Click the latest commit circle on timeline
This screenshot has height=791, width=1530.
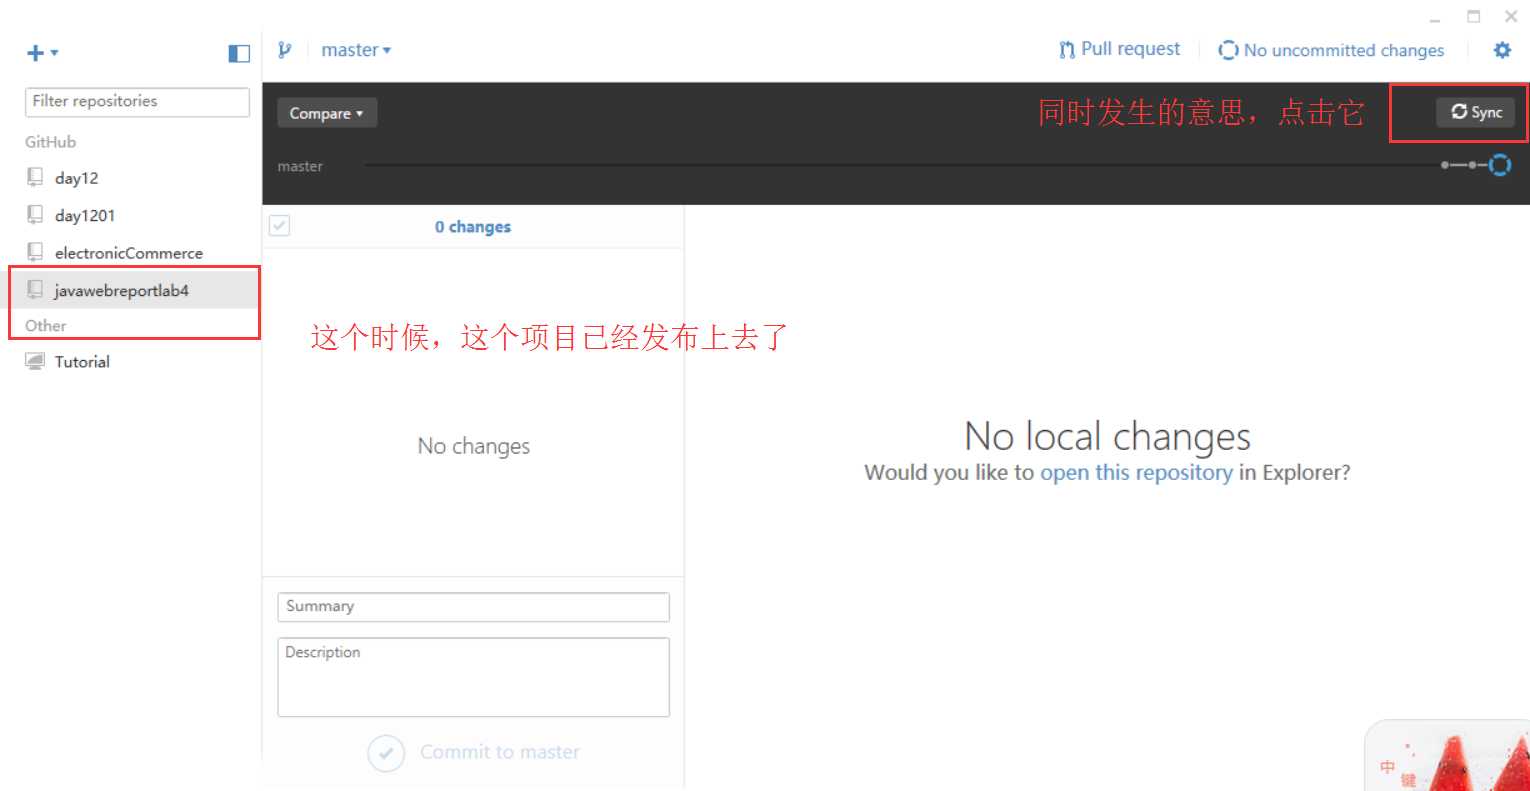point(1499,165)
